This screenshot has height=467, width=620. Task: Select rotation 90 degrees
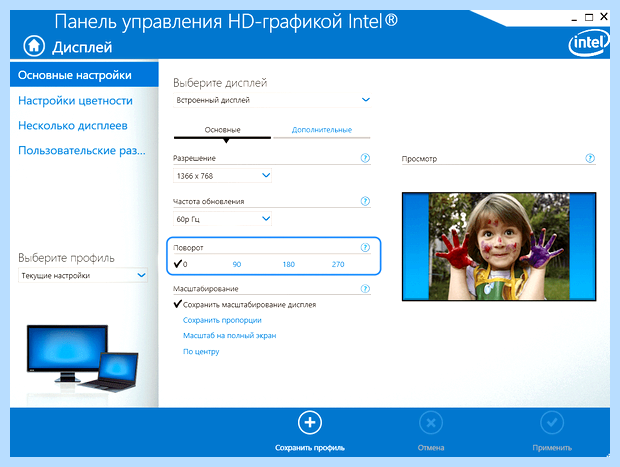237,264
